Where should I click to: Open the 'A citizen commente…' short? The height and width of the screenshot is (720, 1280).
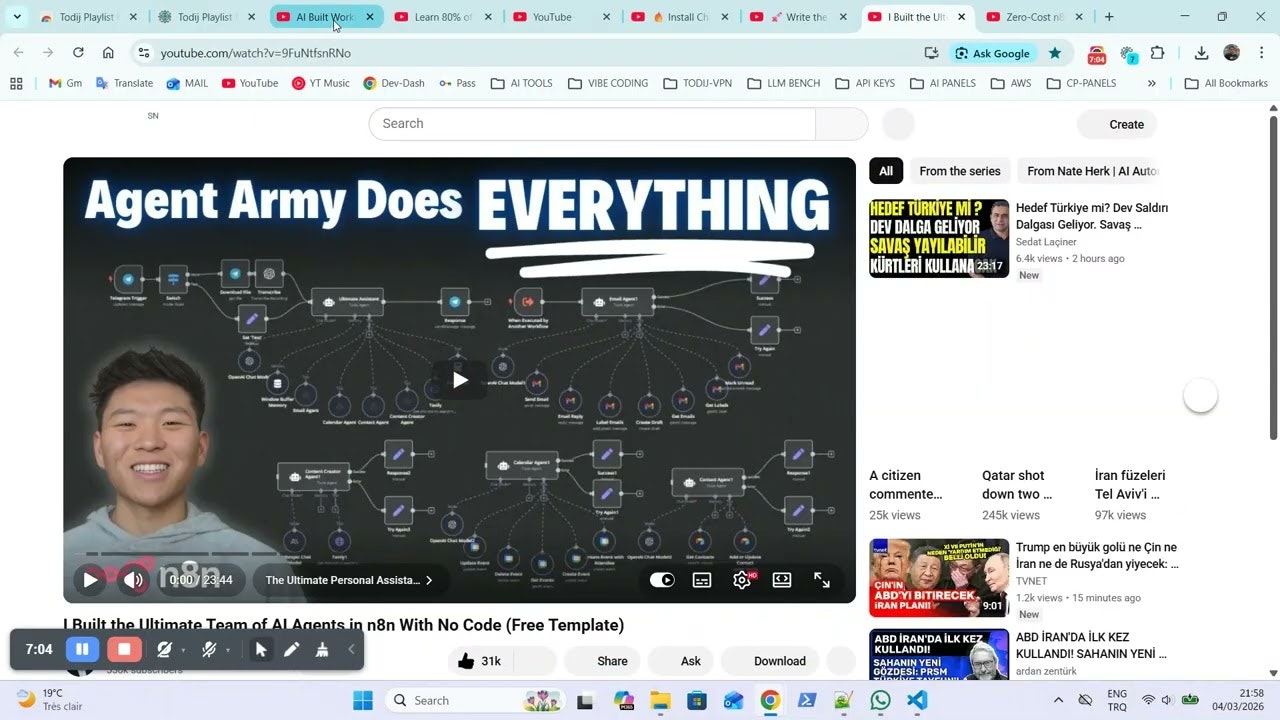click(906, 484)
